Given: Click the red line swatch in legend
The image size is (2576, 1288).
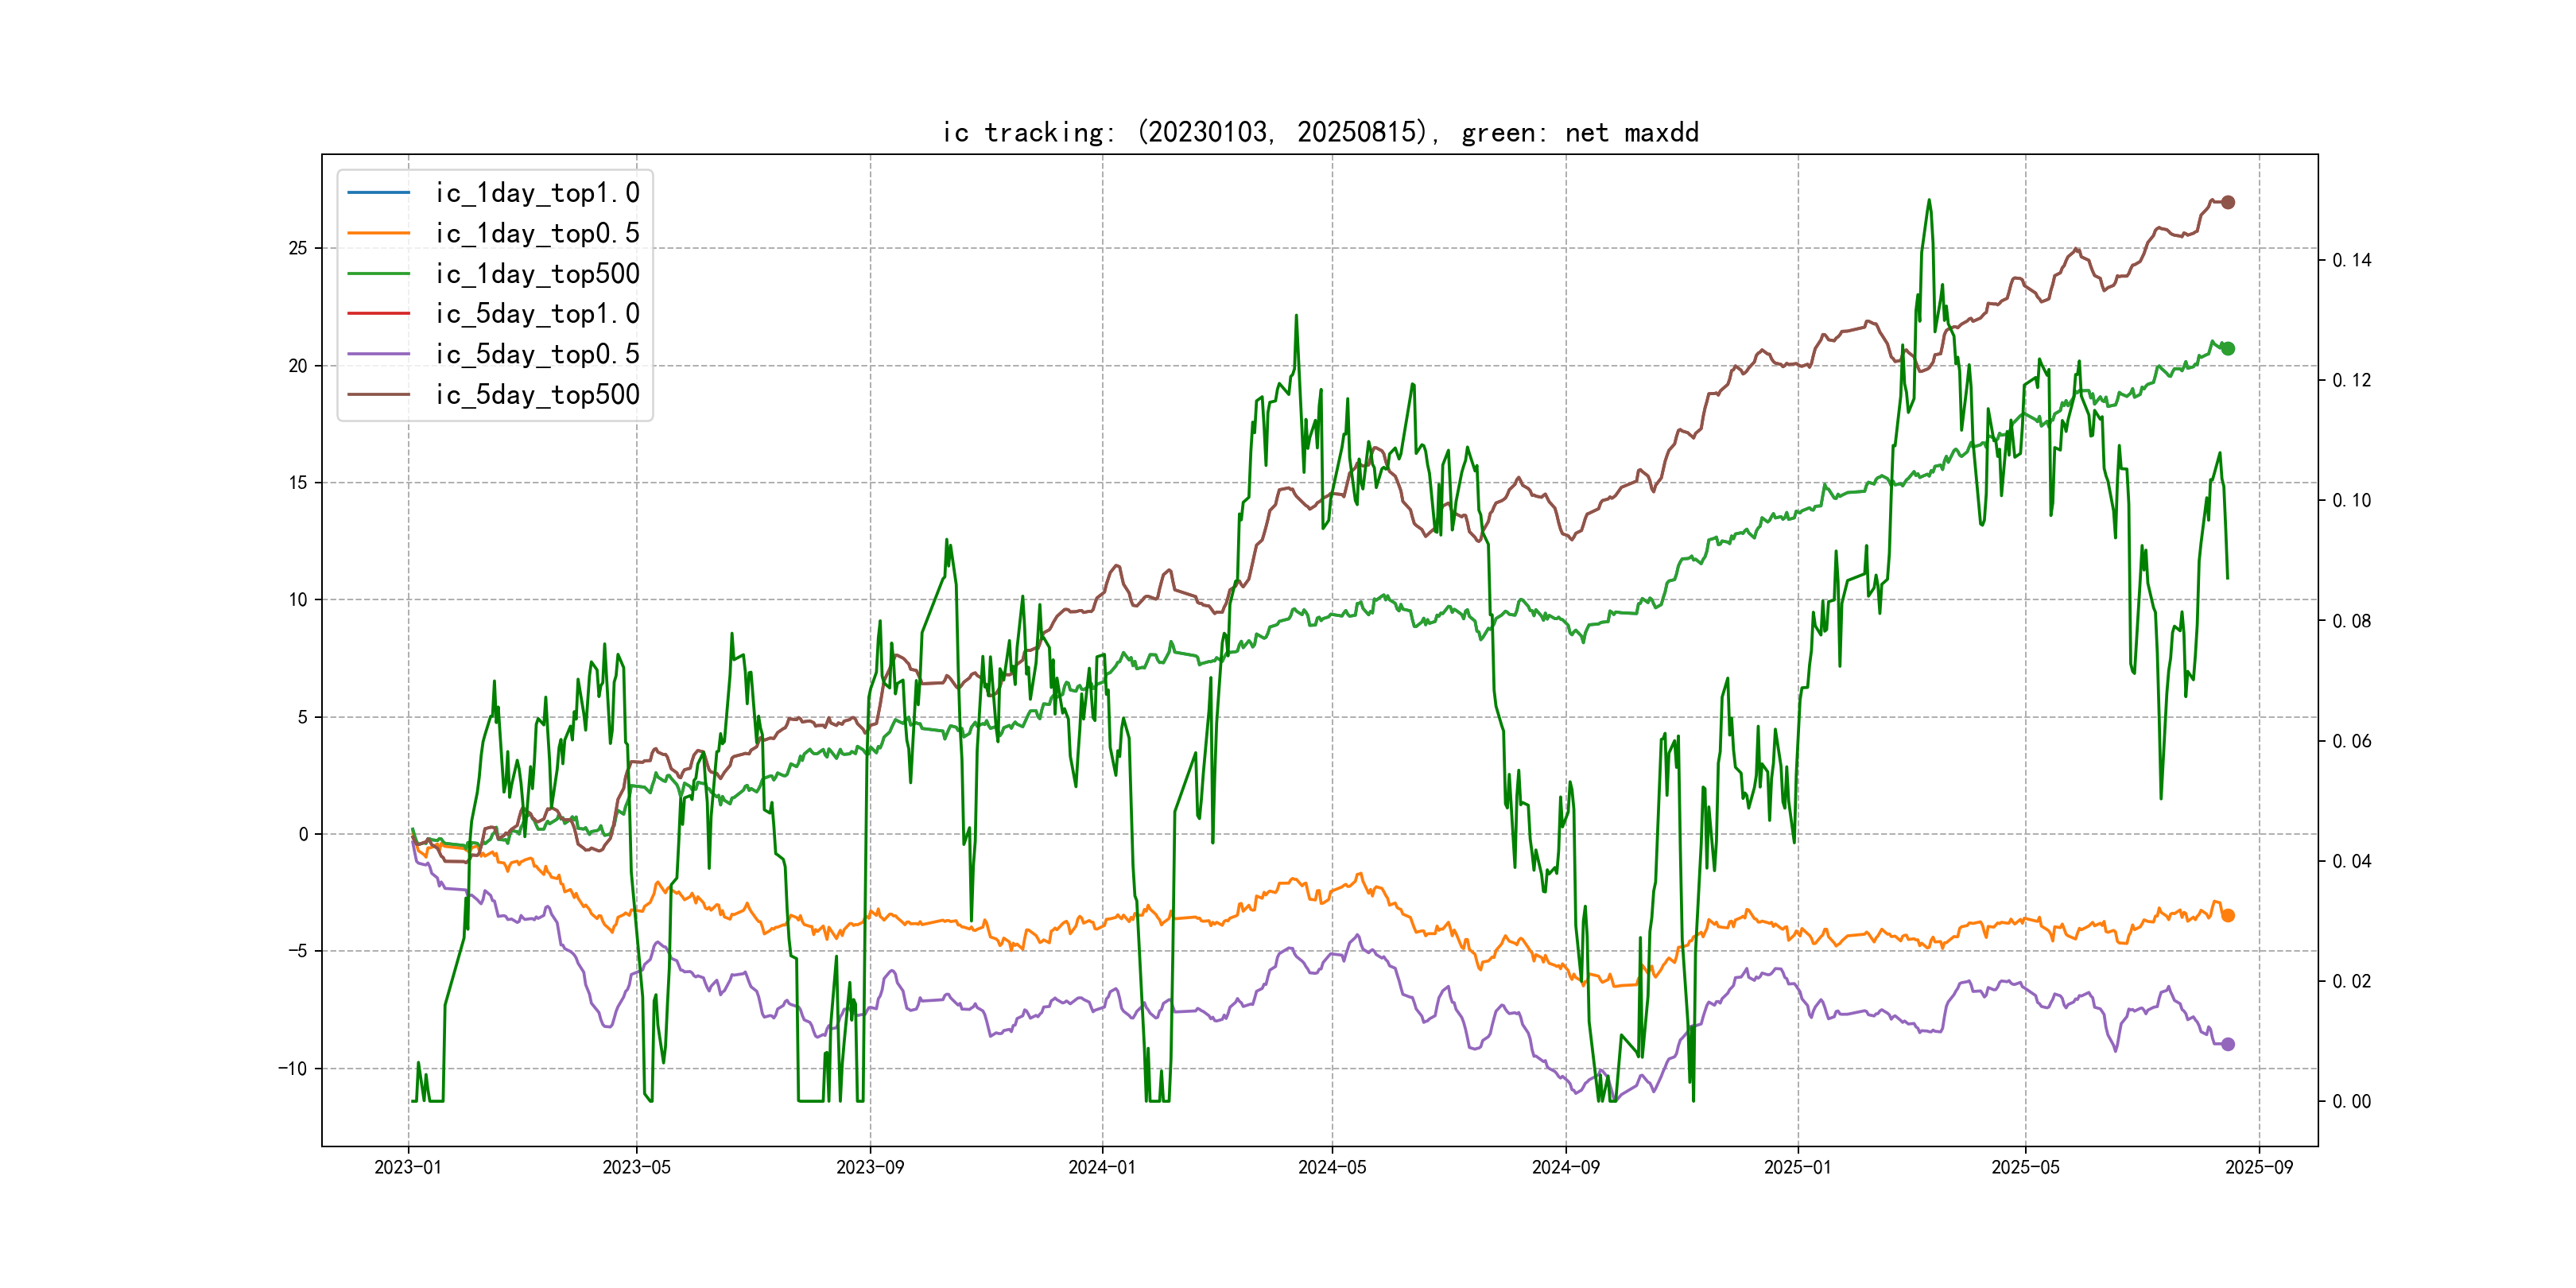Looking at the screenshot, I should 378,314.
